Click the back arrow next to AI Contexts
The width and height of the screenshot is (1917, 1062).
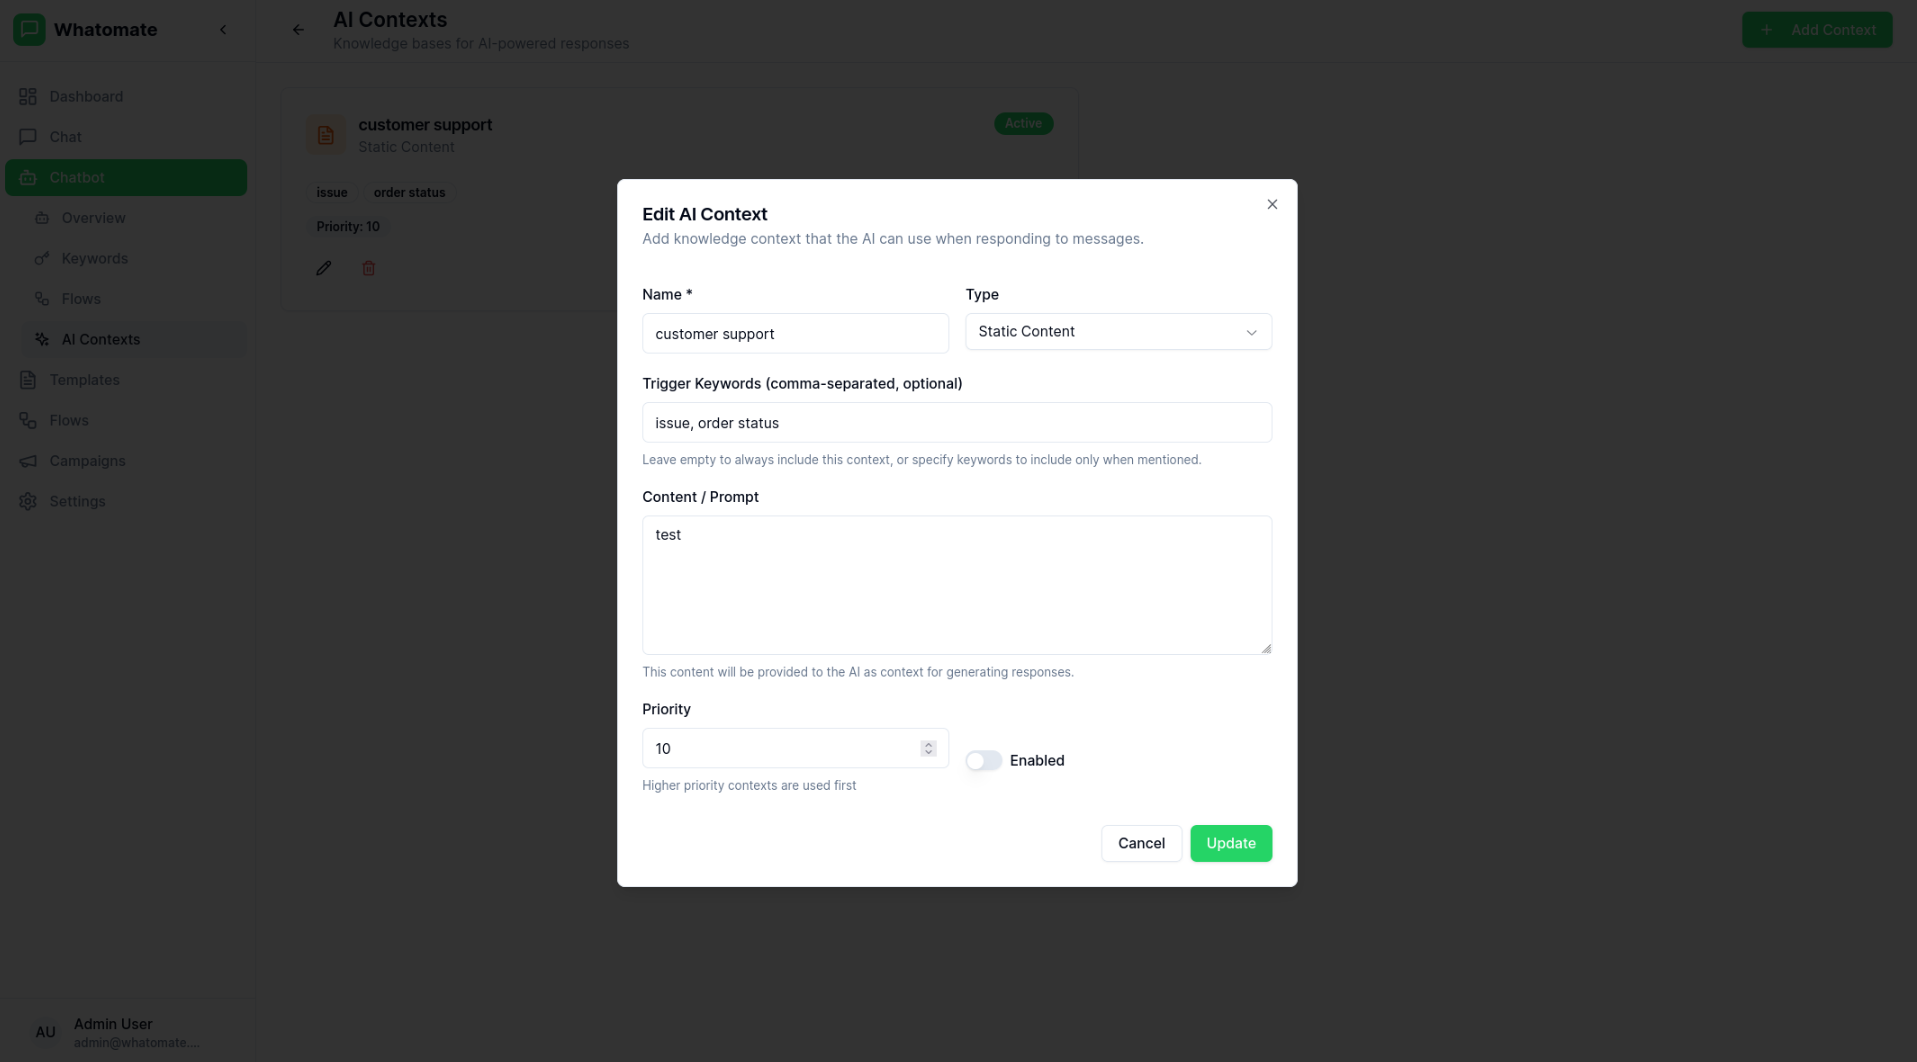coord(297,29)
